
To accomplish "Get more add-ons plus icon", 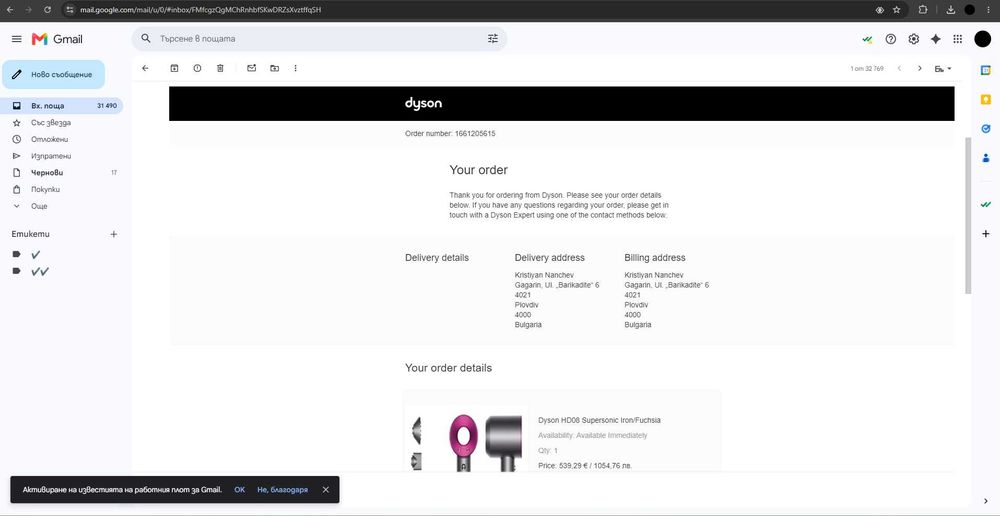I will (986, 233).
